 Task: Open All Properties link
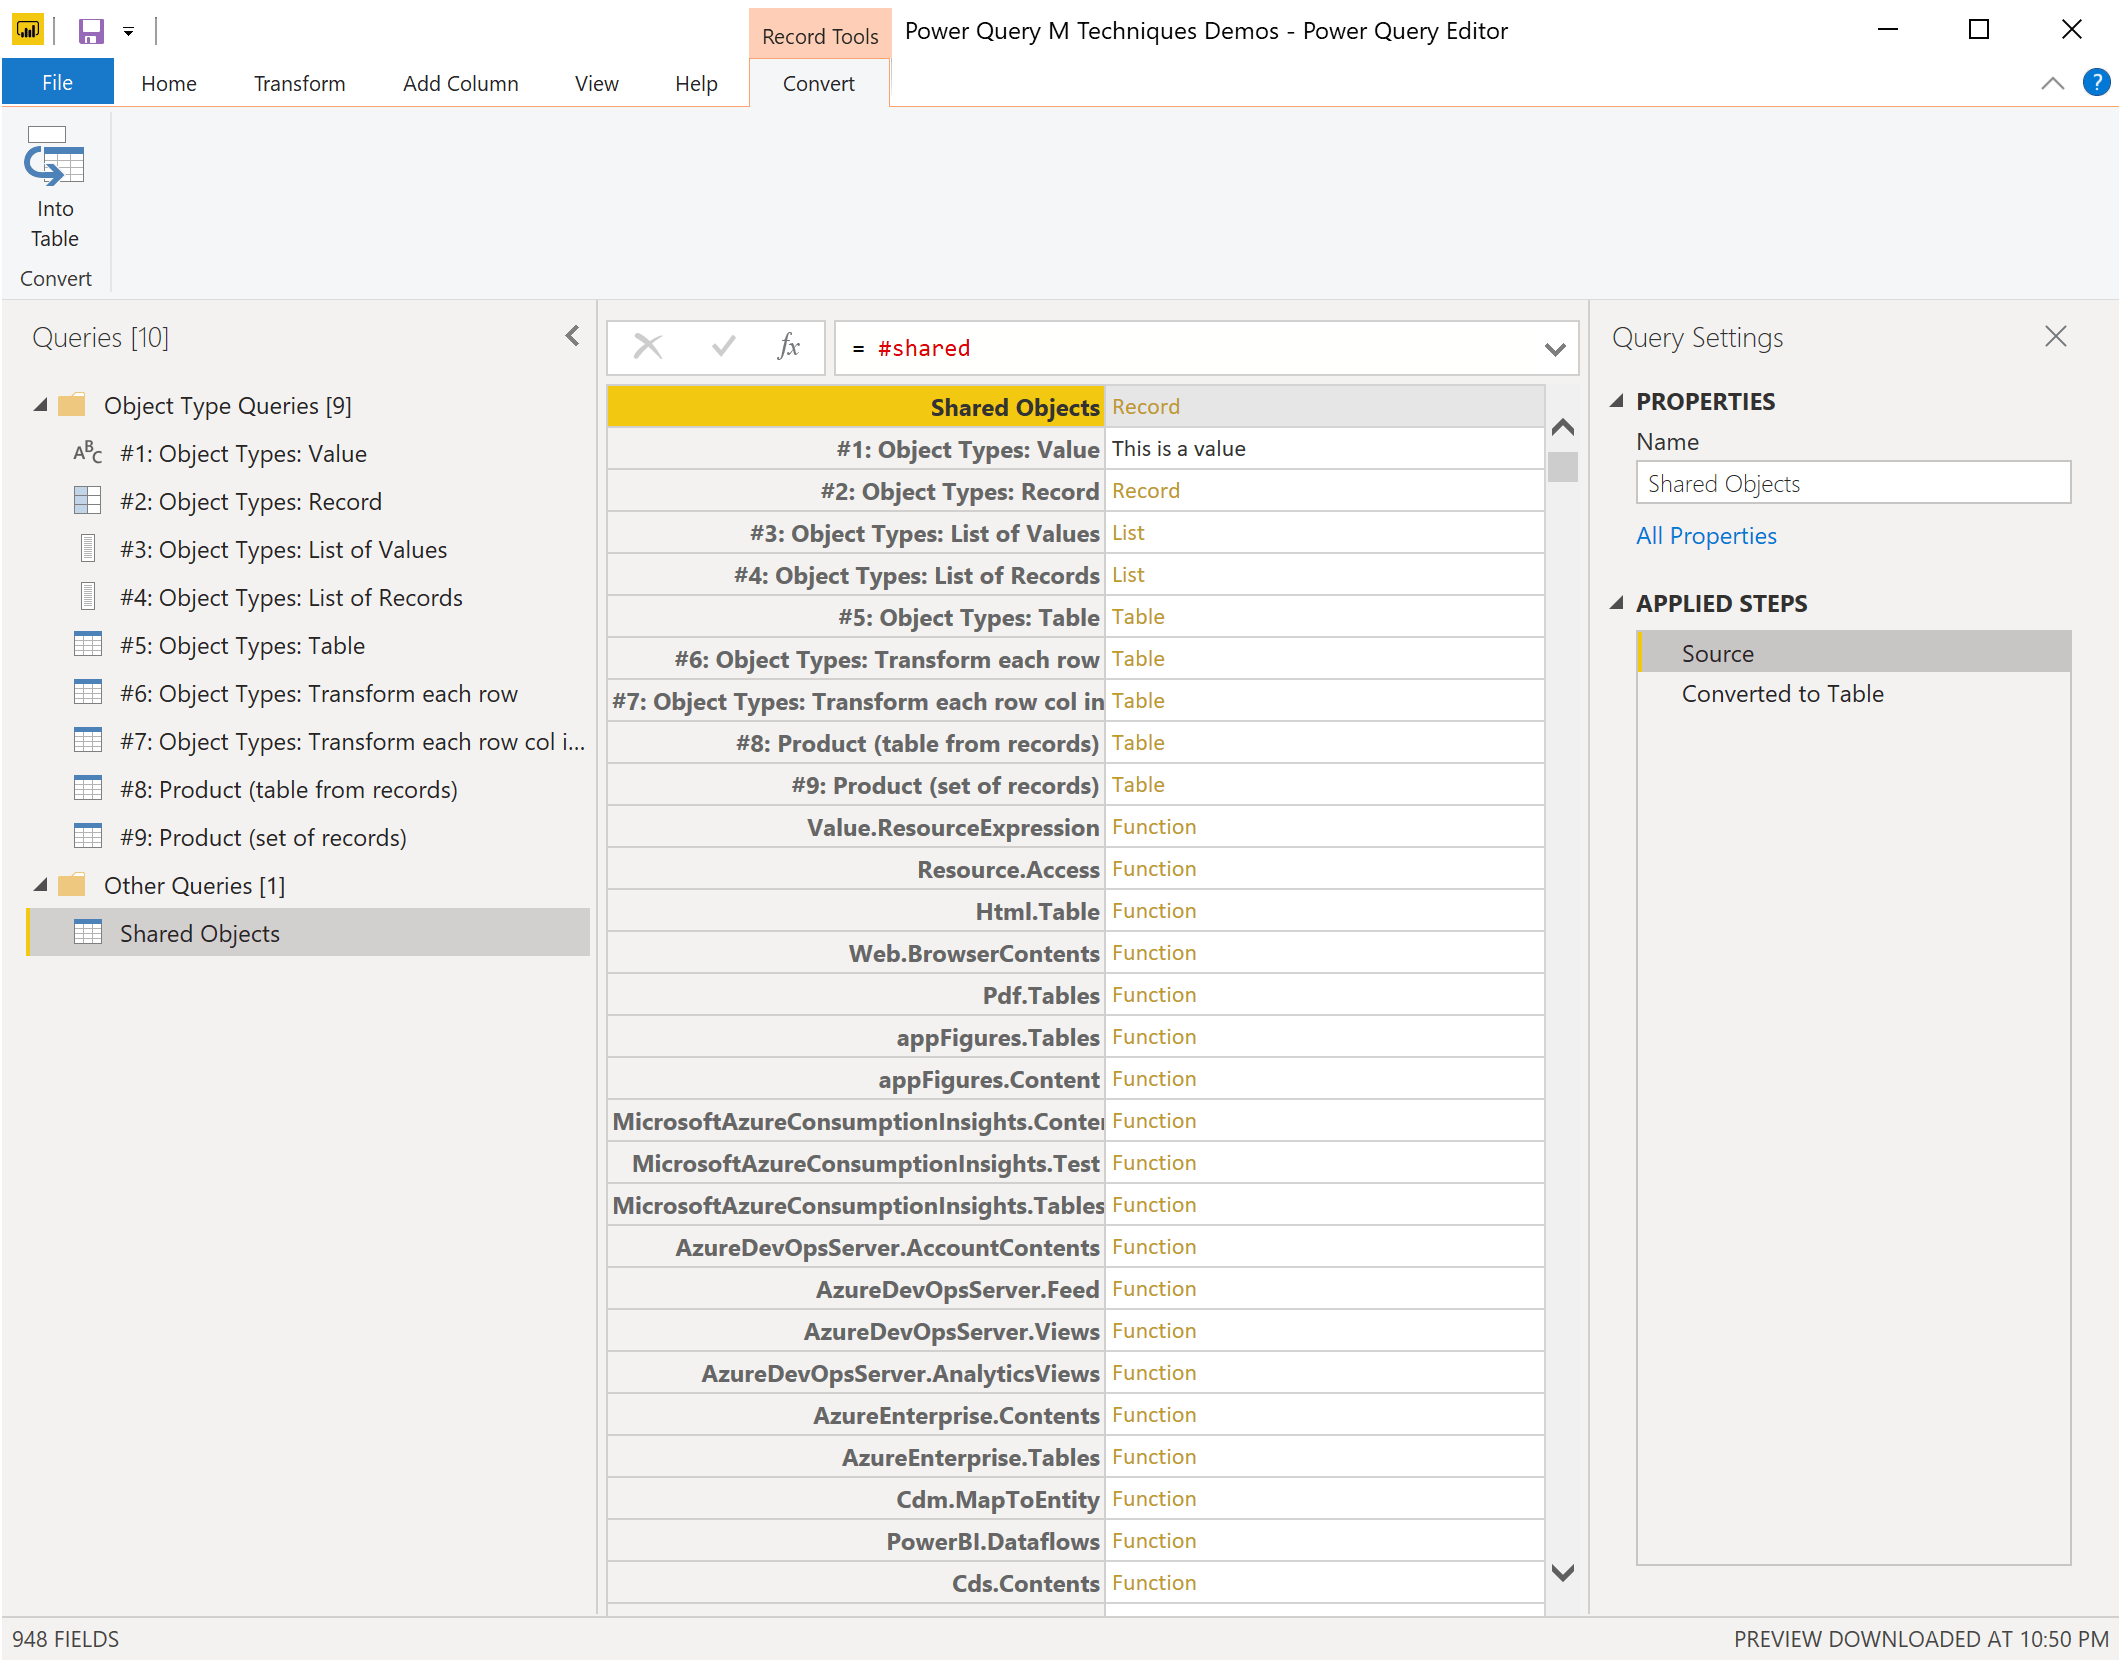click(1705, 535)
